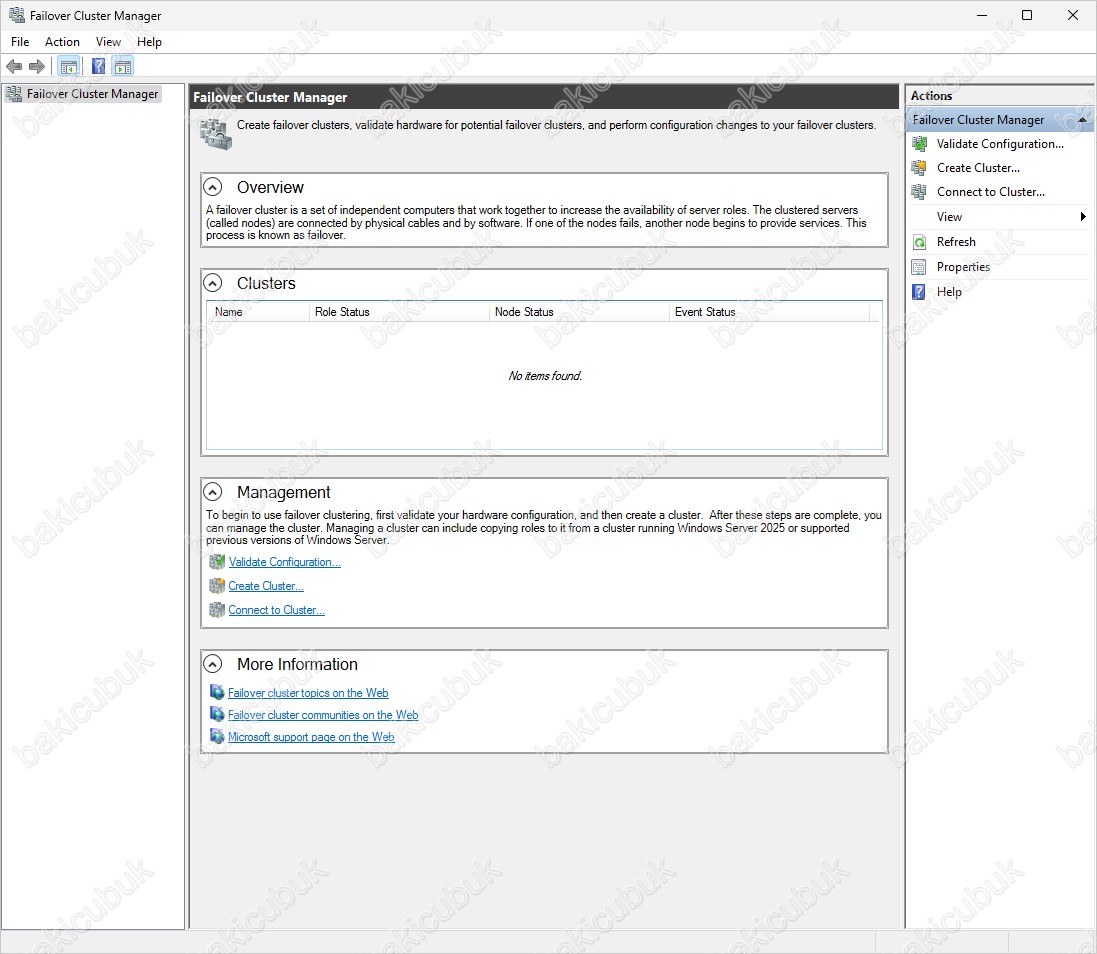Collapse the Management section
This screenshot has width=1097, height=954.
point(213,492)
